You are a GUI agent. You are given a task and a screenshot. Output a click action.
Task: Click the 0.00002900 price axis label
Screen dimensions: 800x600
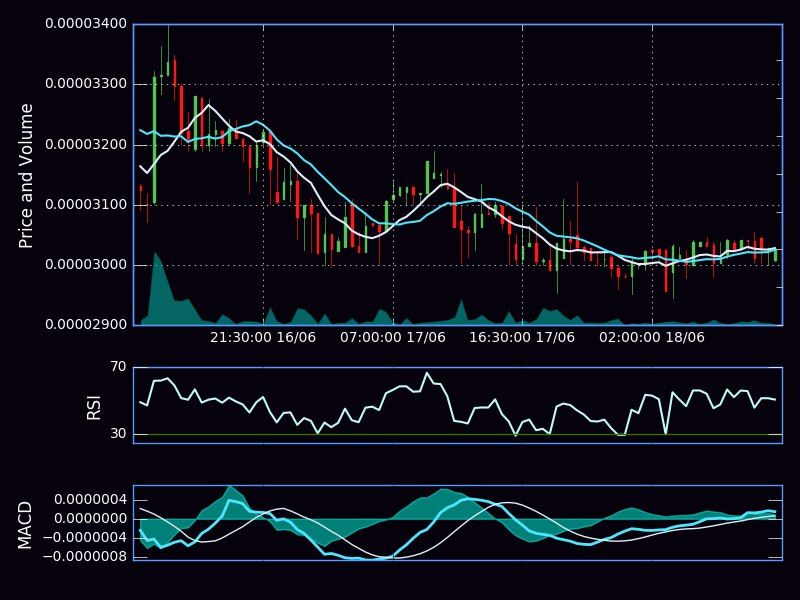tap(86, 324)
